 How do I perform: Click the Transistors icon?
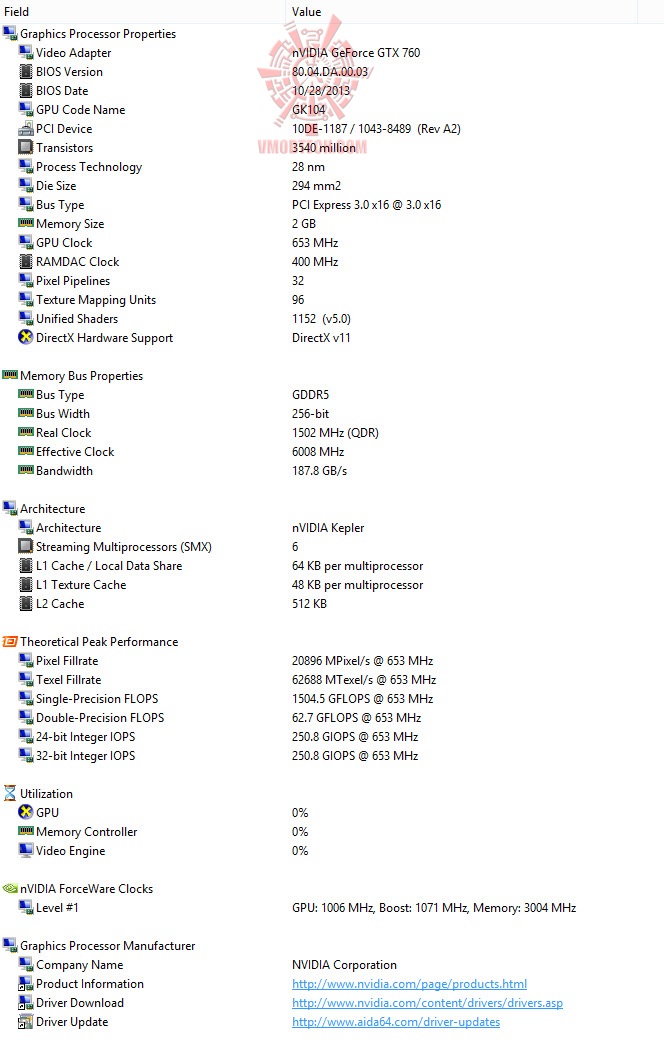pos(26,147)
